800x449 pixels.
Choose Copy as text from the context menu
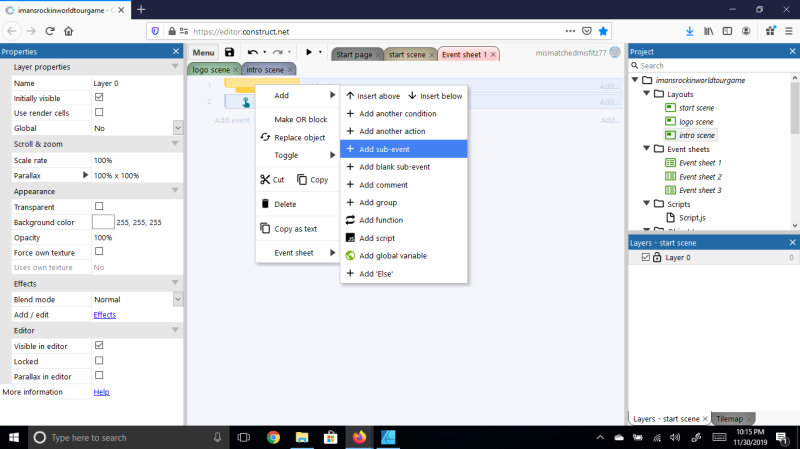click(x=297, y=229)
